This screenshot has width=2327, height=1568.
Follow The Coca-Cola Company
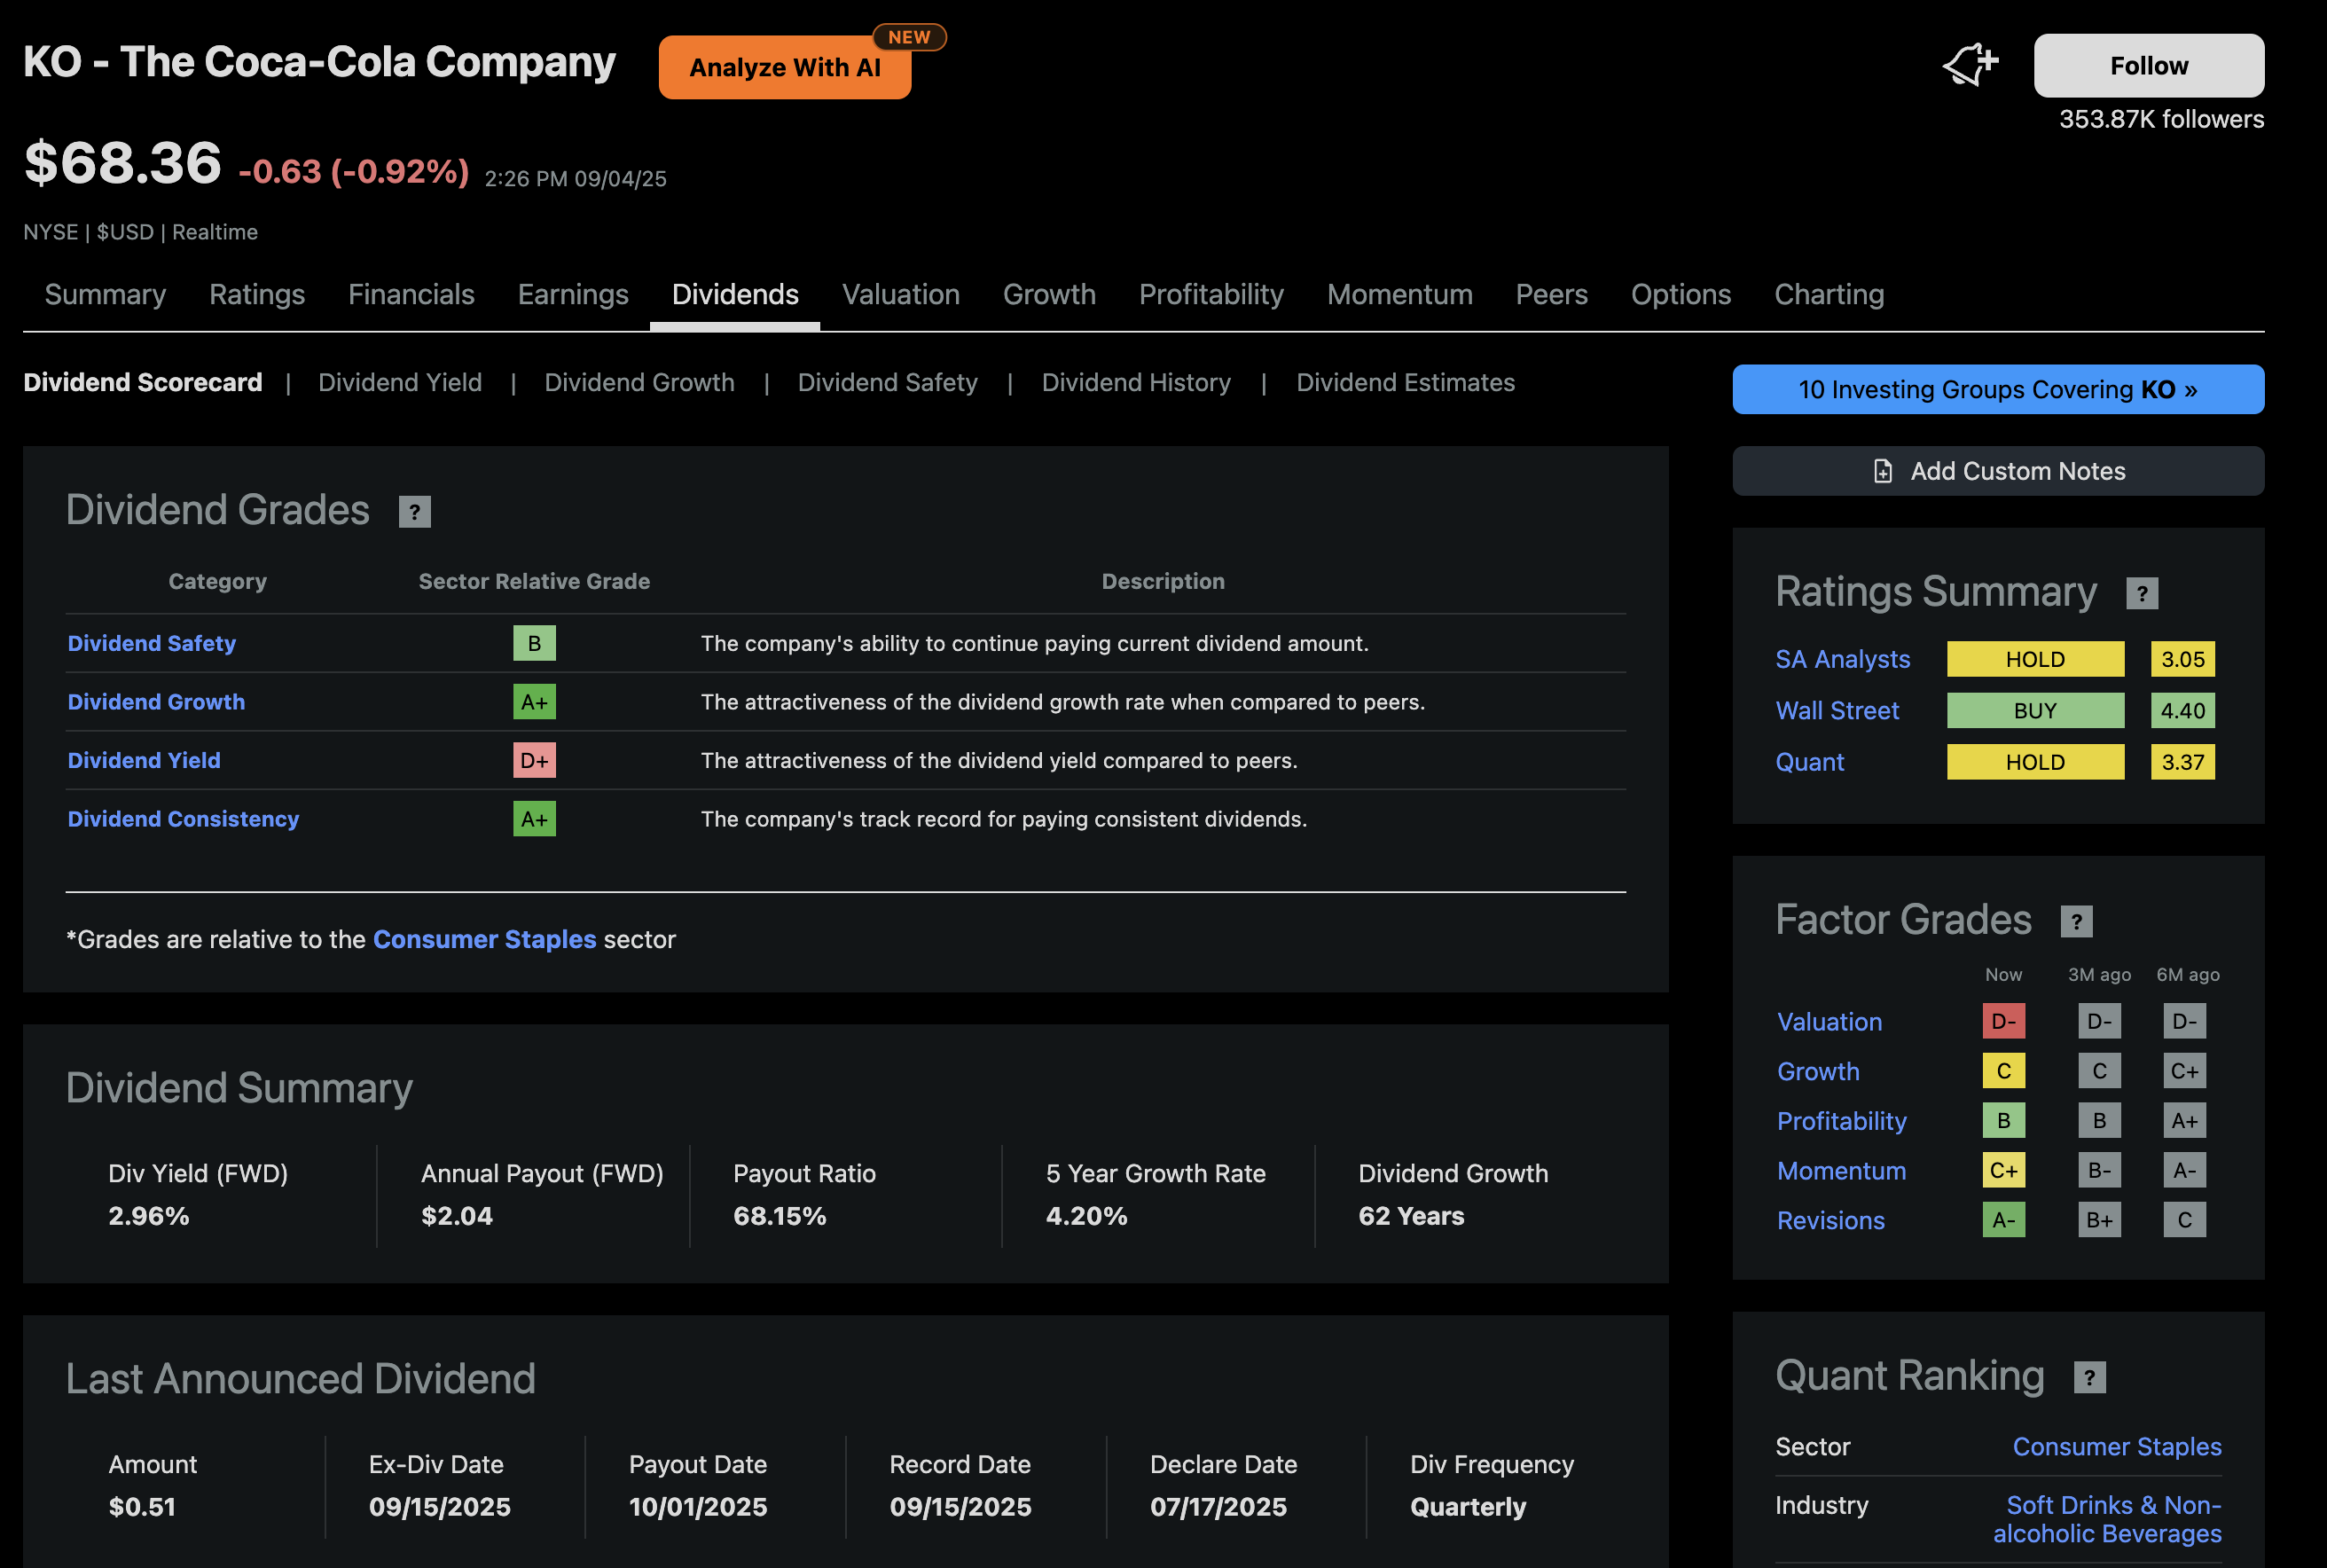pos(2148,66)
